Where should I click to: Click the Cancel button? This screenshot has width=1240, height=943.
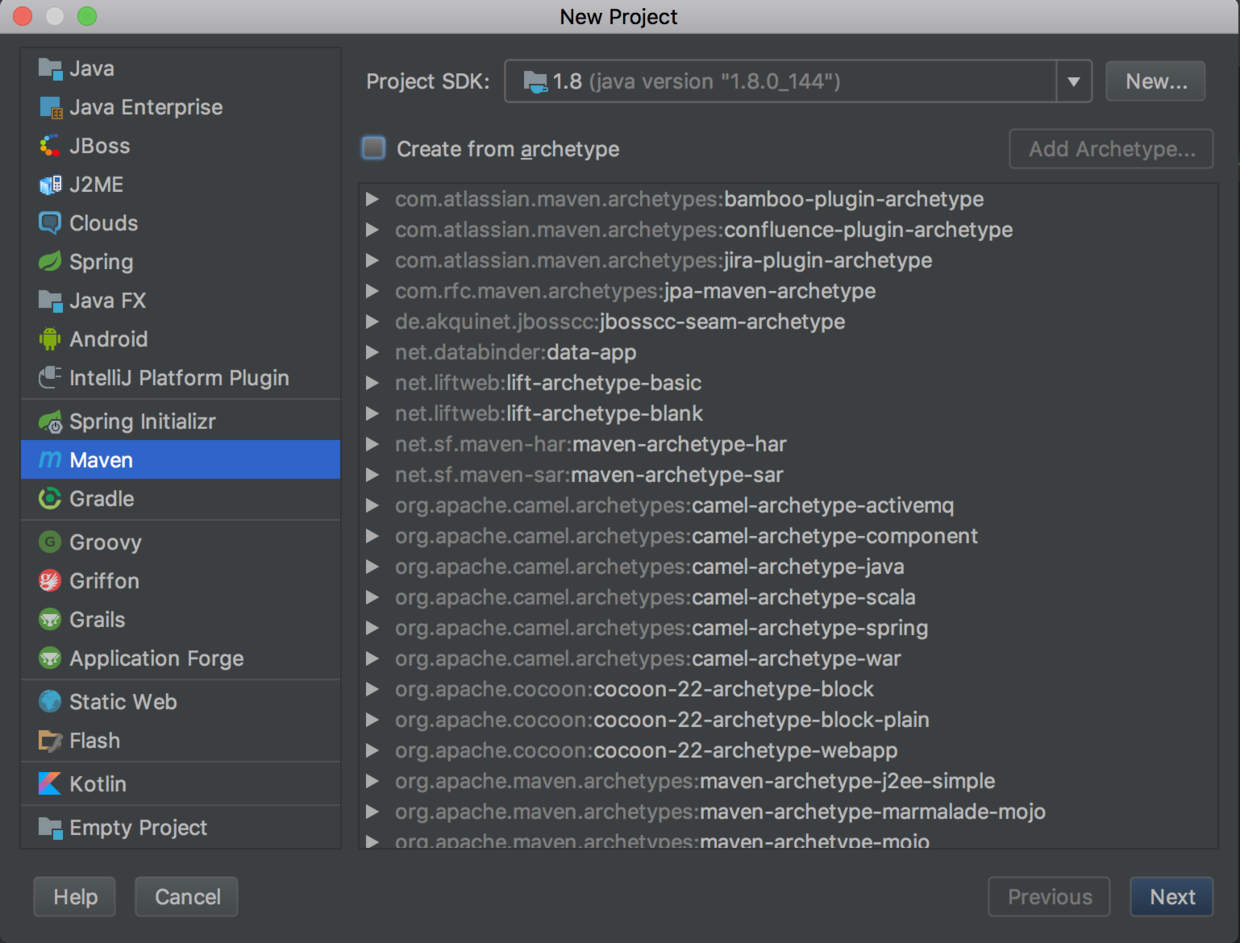(x=187, y=897)
